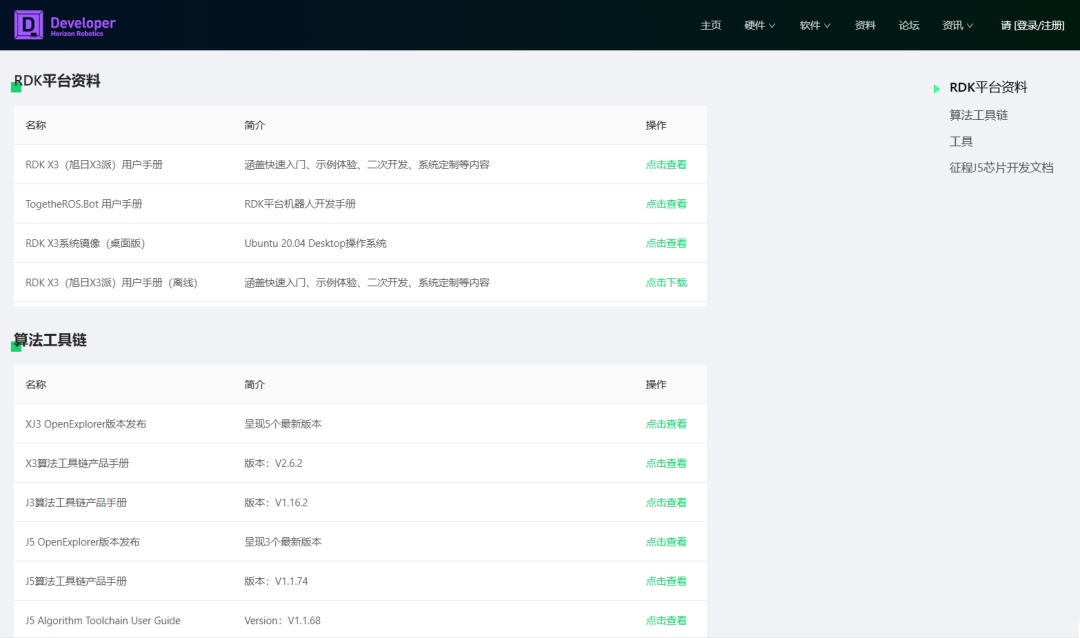Jump to RDK平台资料 in sidebar
The image size is (1080, 638).
pos(988,88)
